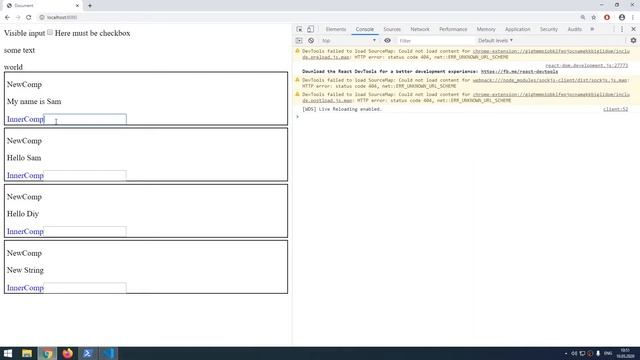Open Chrome's three-dot menu
Image resolution: width=640 pixels, height=360 pixels.
(633, 18)
